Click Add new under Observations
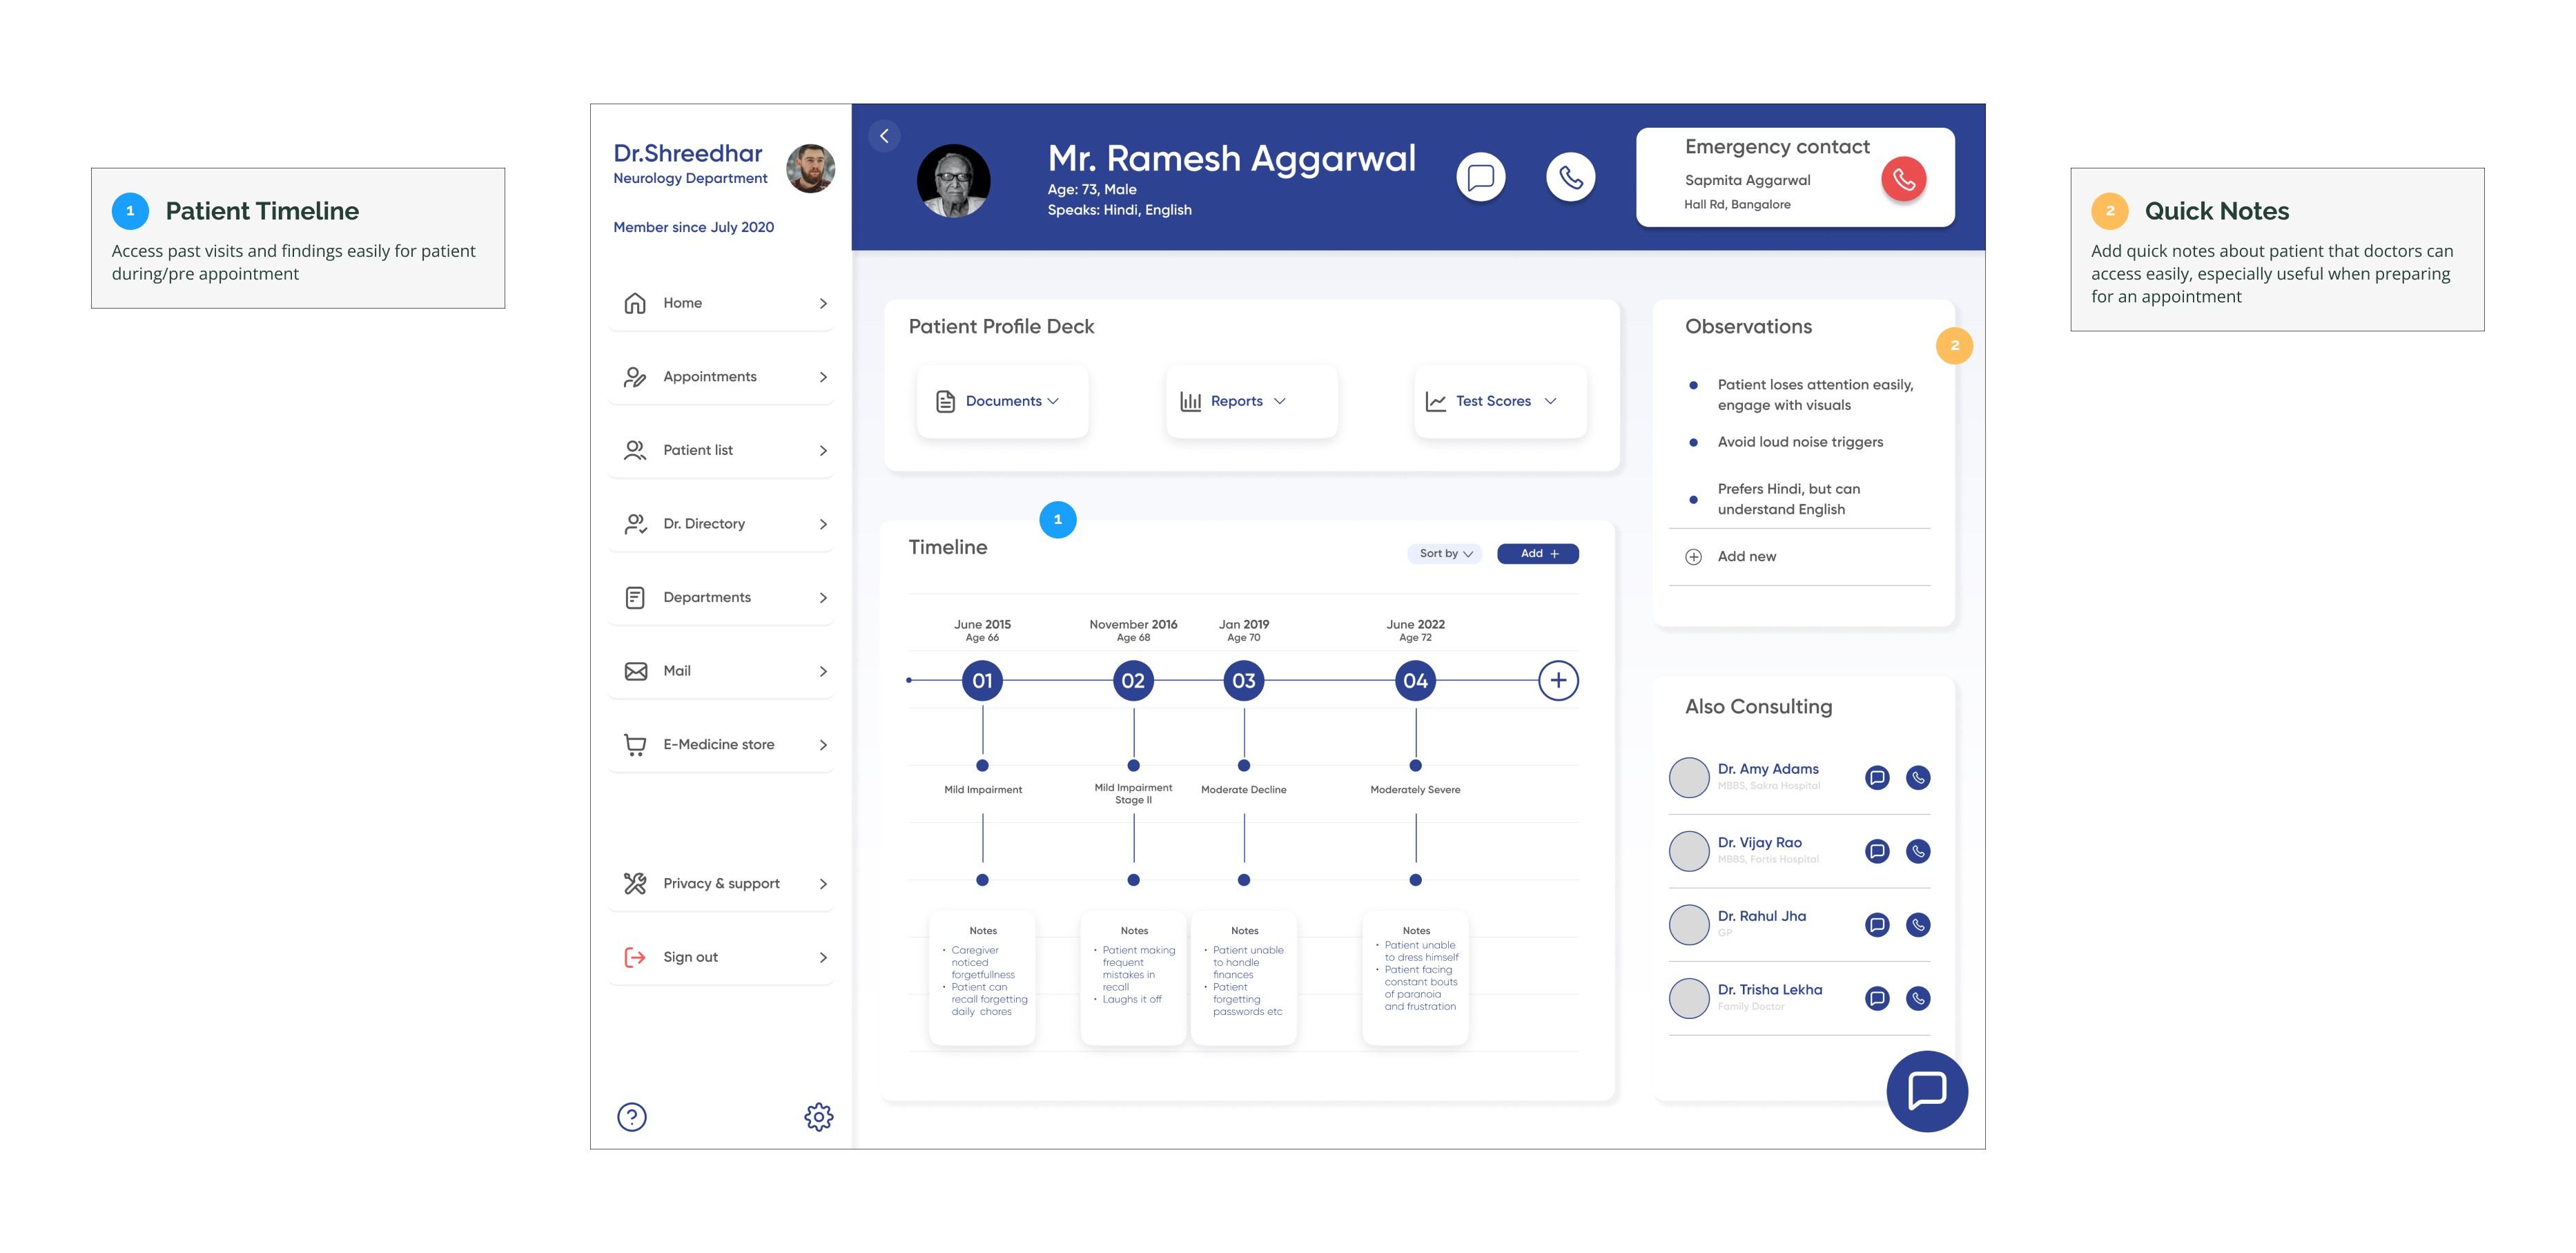Image resolution: width=2576 pixels, height=1253 pixels. tap(1745, 556)
